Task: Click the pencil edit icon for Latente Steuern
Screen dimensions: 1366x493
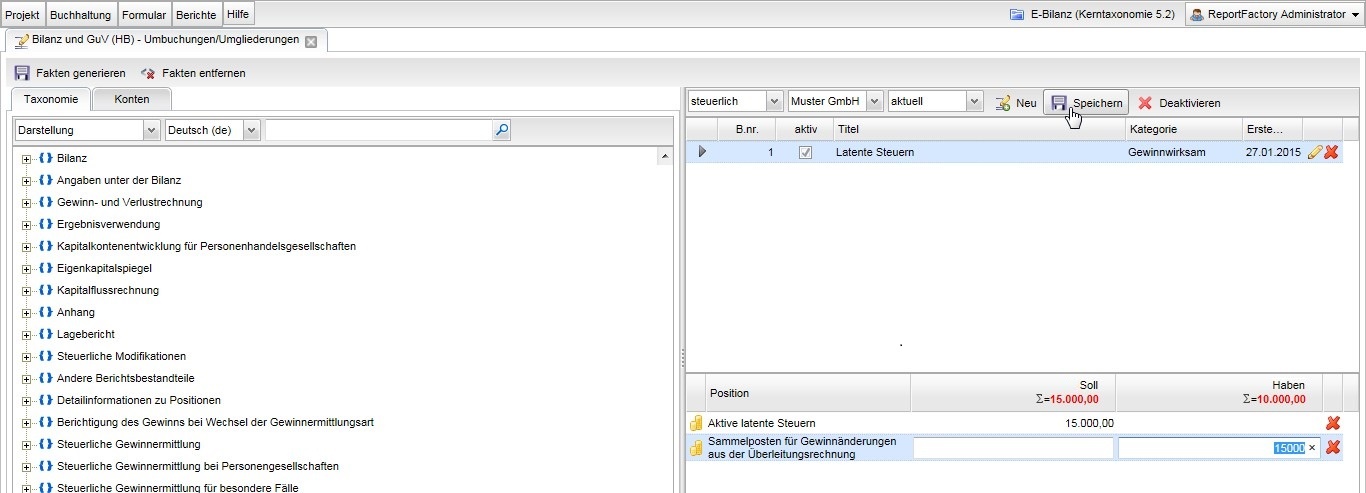Action: coord(1315,152)
